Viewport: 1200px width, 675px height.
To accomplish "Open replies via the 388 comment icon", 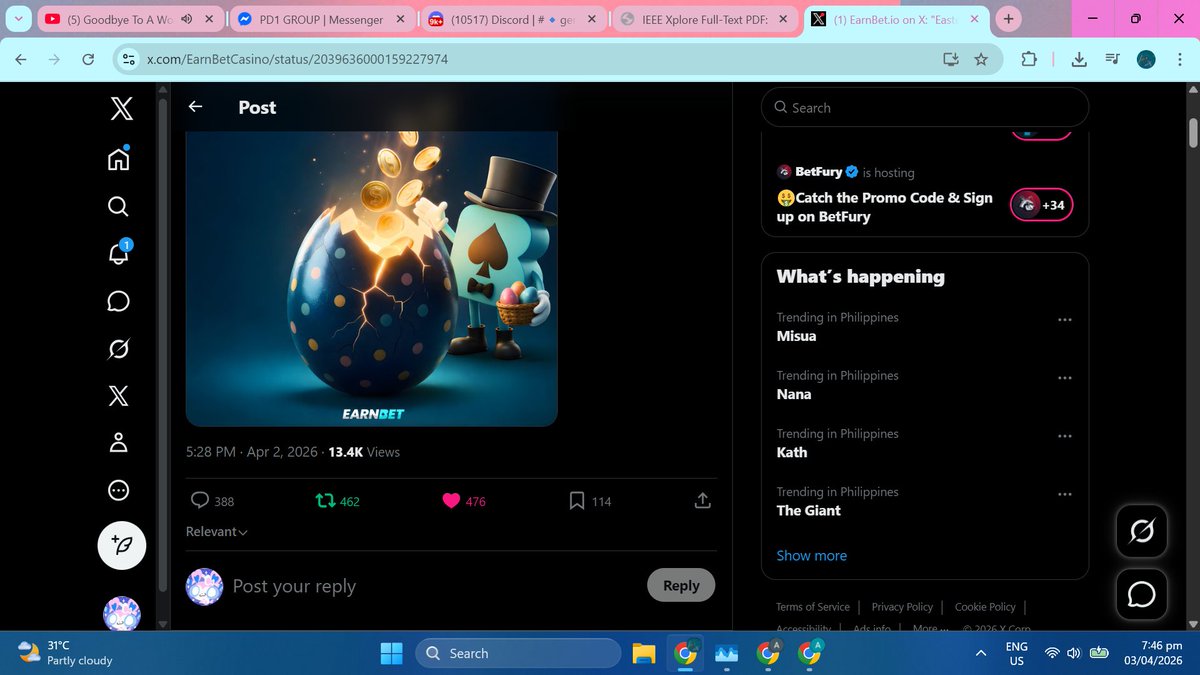I will coord(200,501).
